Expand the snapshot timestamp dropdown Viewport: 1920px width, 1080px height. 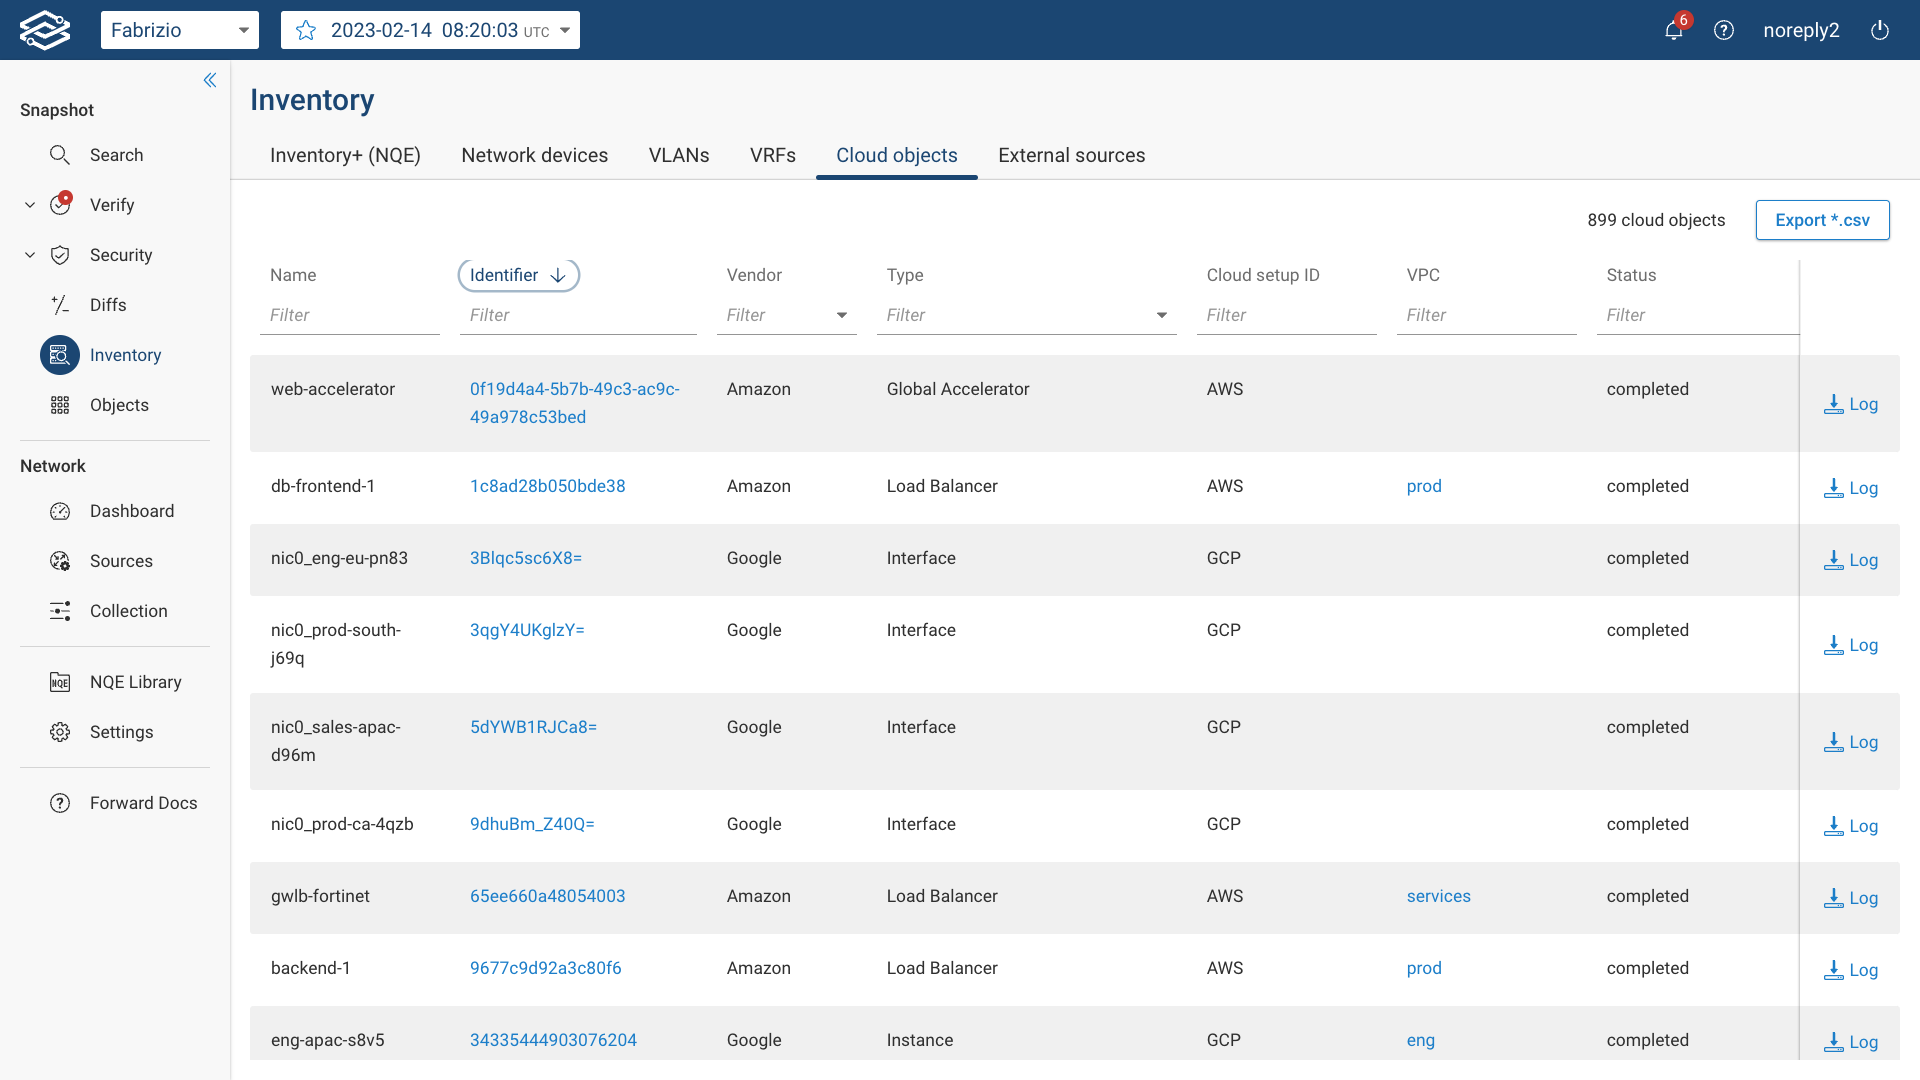tap(565, 30)
